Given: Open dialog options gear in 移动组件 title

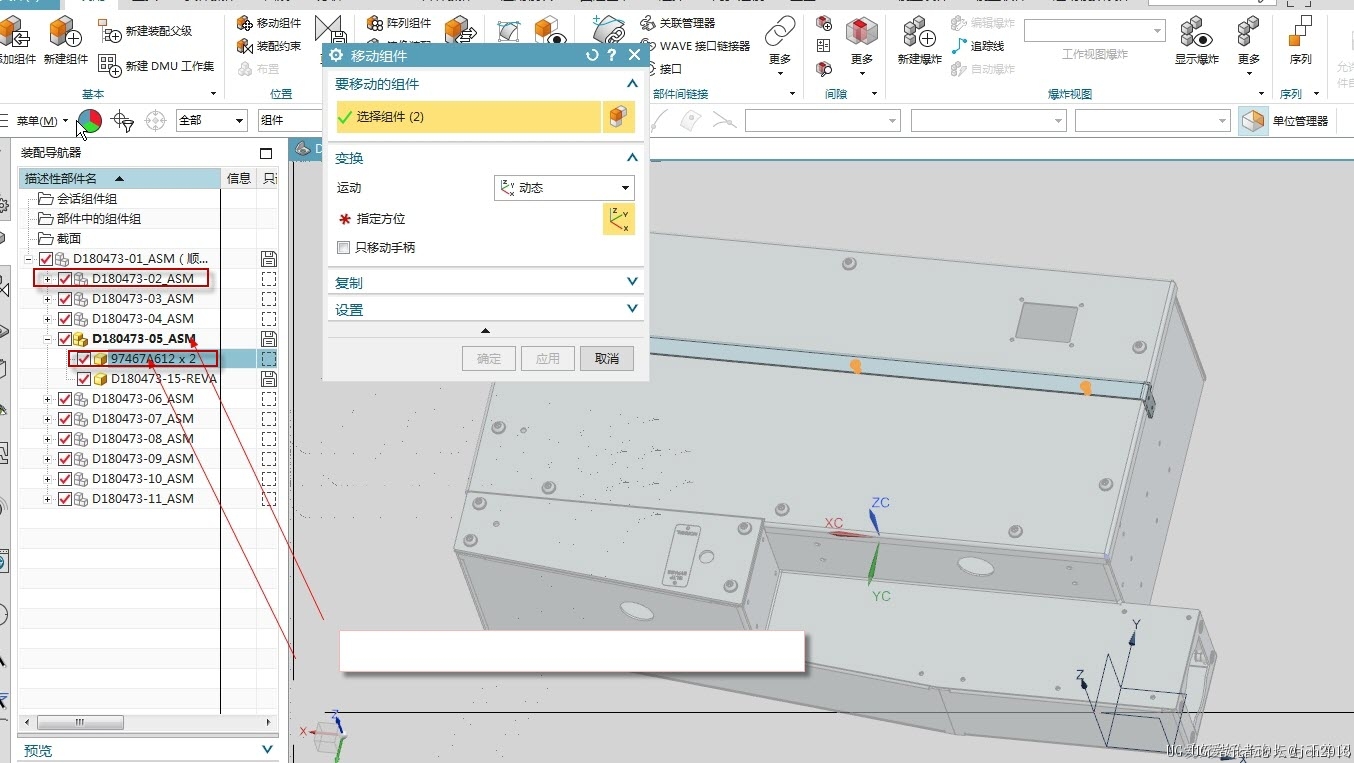Looking at the screenshot, I should tap(336, 56).
